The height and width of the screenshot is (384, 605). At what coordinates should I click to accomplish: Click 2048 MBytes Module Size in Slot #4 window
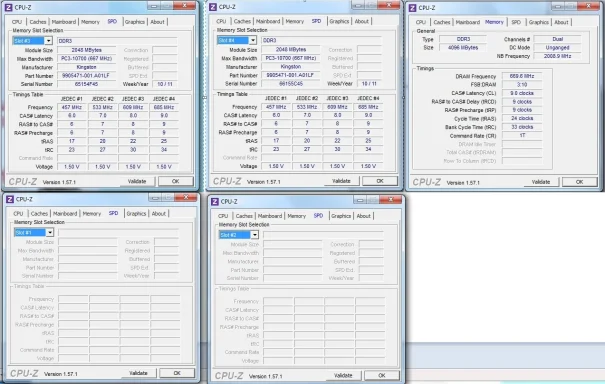tap(291, 49)
